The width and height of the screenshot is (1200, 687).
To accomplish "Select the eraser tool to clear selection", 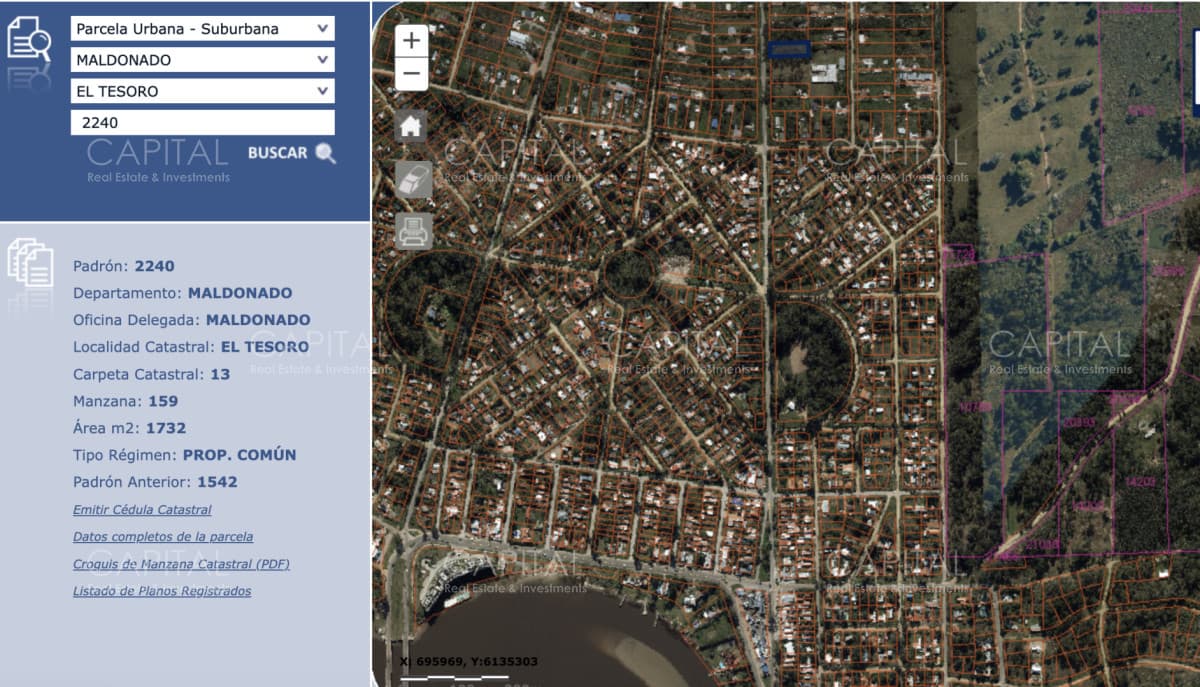I will (x=413, y=180).
